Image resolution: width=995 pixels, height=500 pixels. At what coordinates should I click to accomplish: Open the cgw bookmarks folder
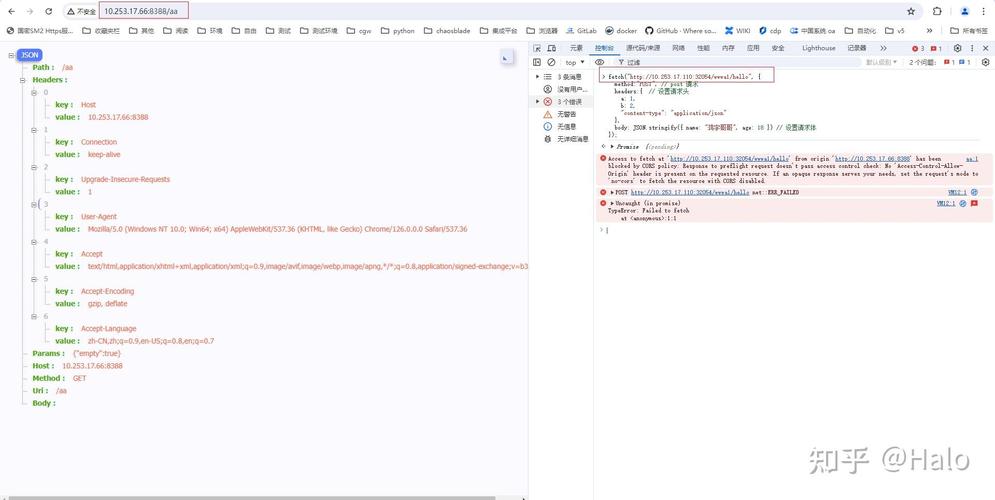(x=359, y=30)
